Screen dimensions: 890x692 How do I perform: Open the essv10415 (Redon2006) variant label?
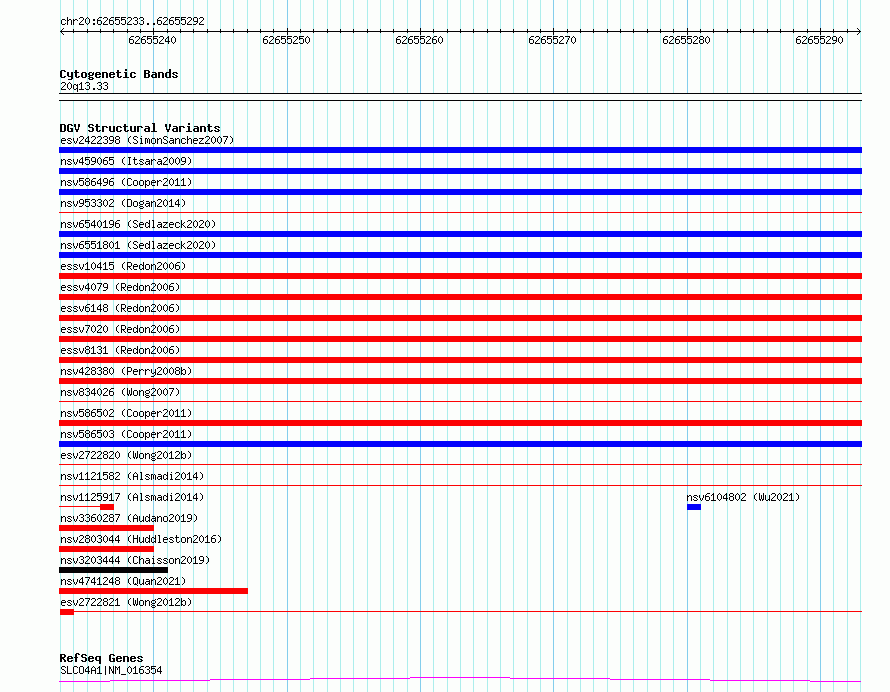click(x=122, y=266)
